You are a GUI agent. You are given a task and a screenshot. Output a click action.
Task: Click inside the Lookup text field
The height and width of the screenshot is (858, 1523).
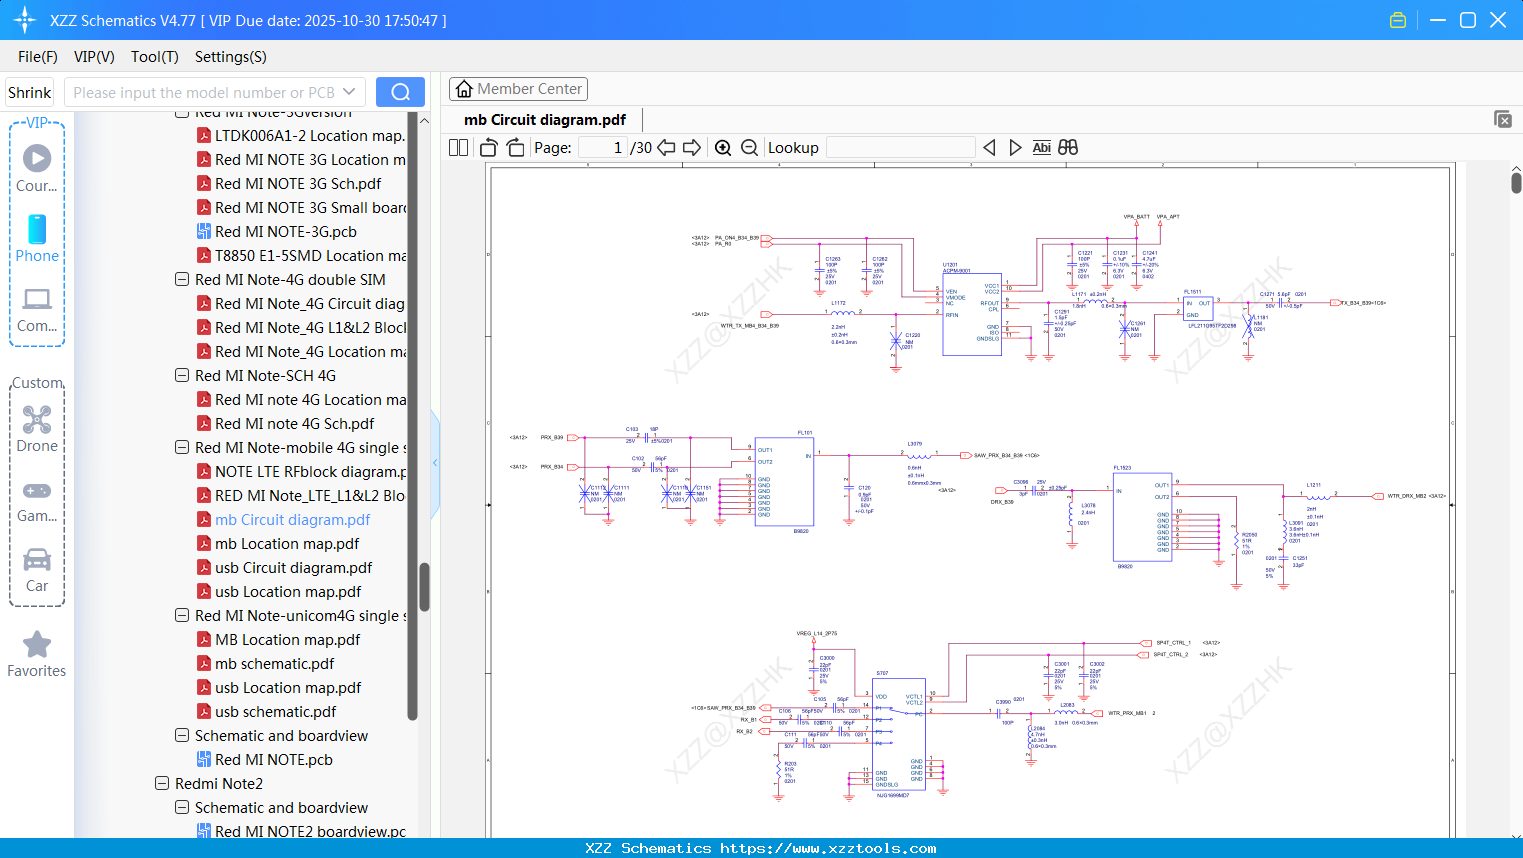point(899,147)
